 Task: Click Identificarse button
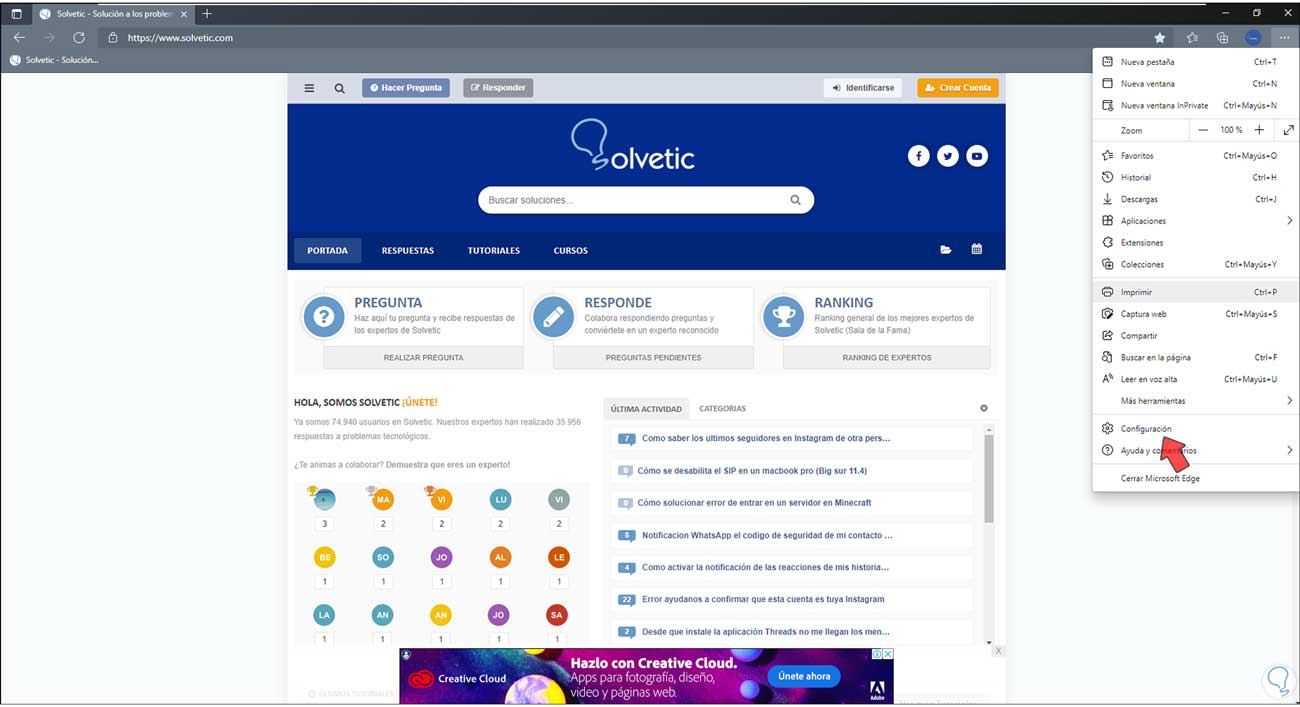pyautogui.click(x=863, y=88)
